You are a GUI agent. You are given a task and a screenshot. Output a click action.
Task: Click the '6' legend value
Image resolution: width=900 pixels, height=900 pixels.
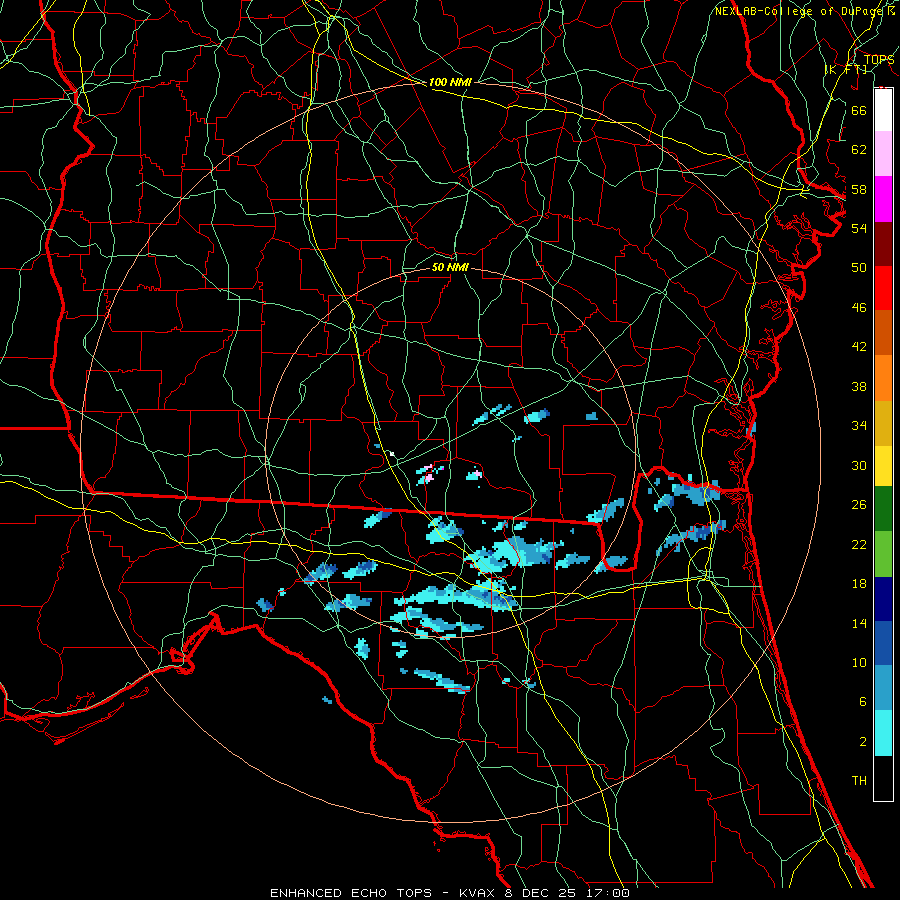coord(863,702)
